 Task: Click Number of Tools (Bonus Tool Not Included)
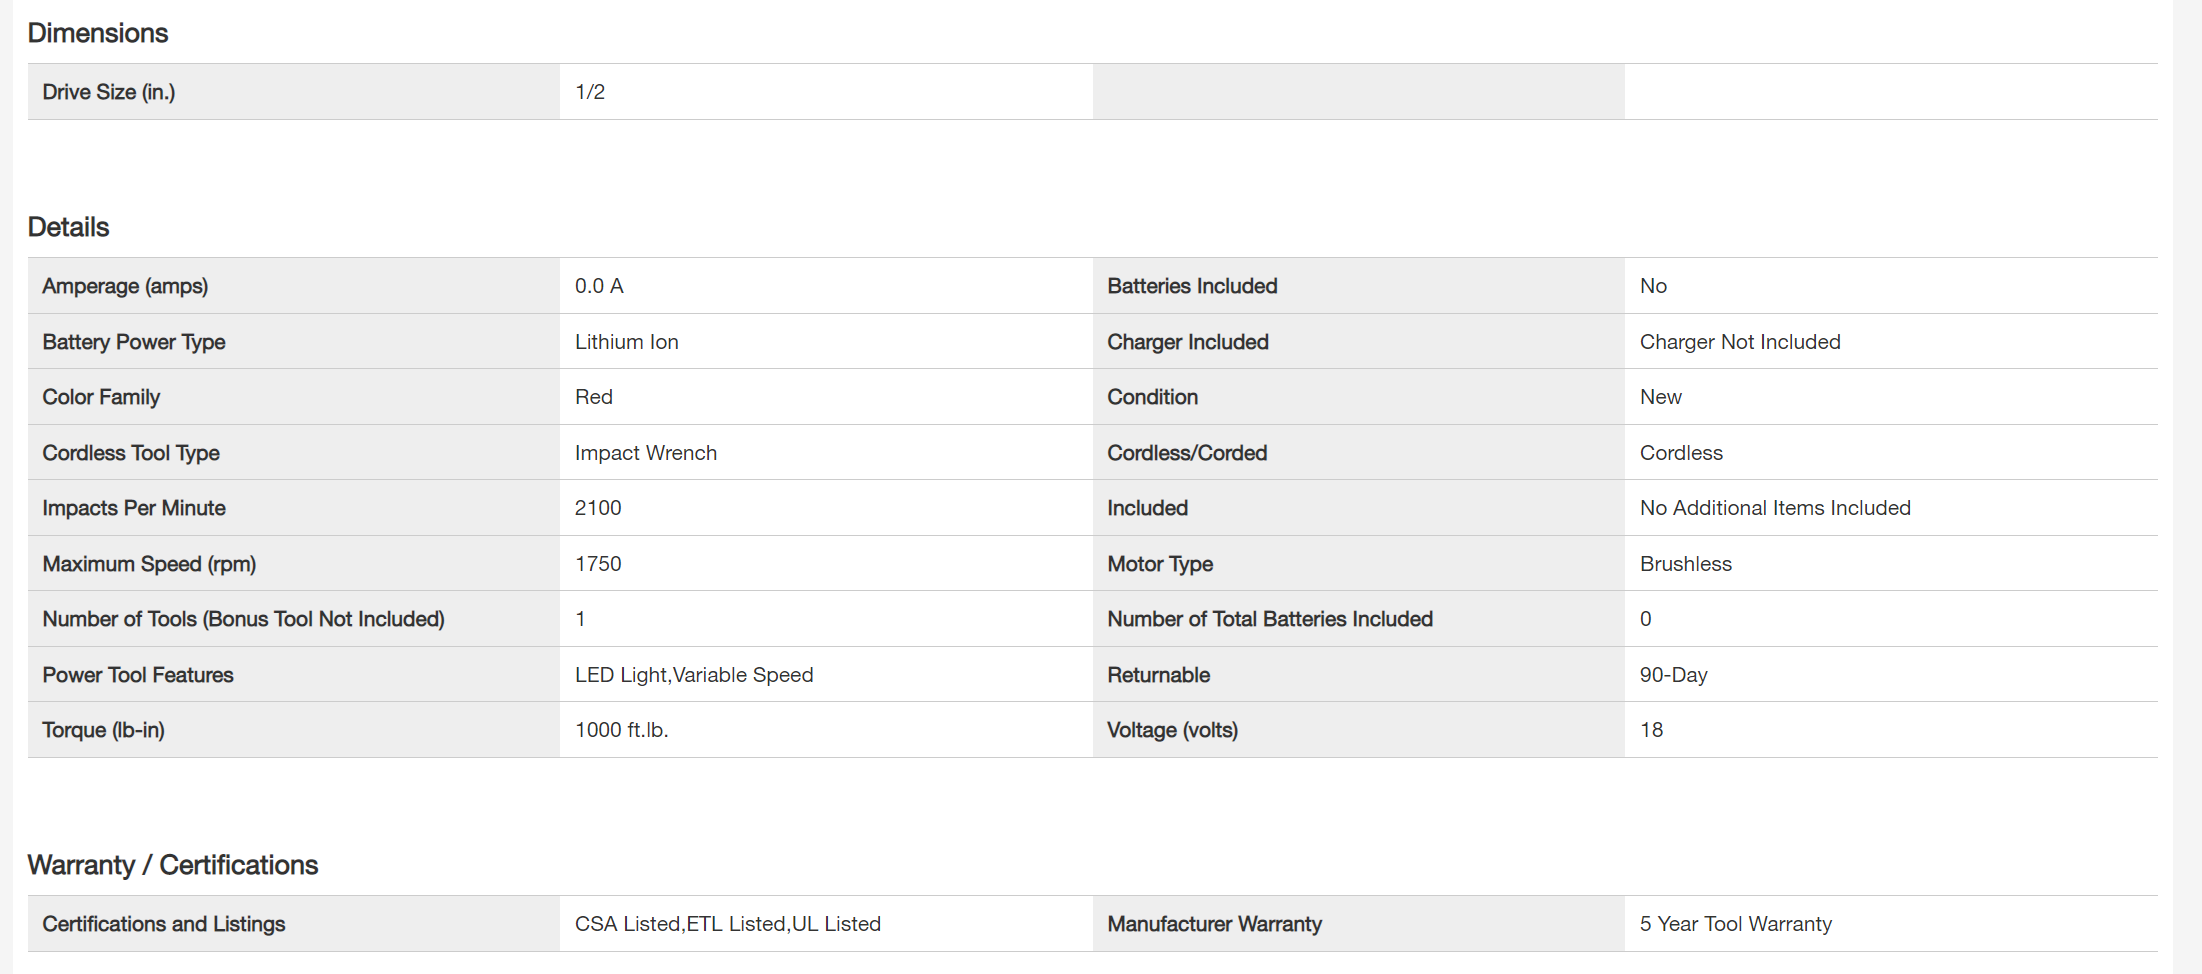[243, 619]
